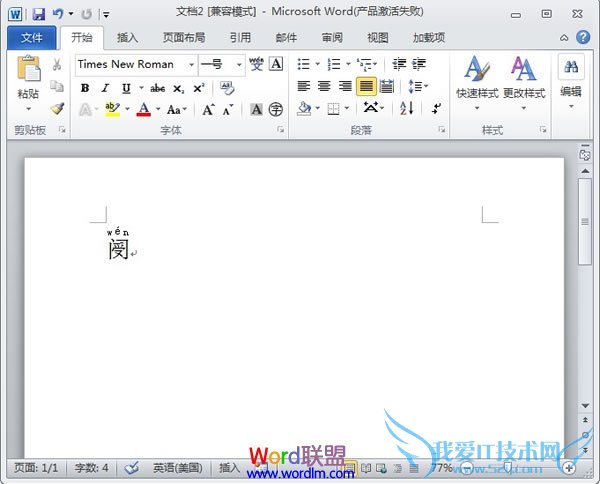Viewport: 600px width, 484px height.
Task: Expand the font size 一号 dropdown
Action: click(x=239, y=64)
